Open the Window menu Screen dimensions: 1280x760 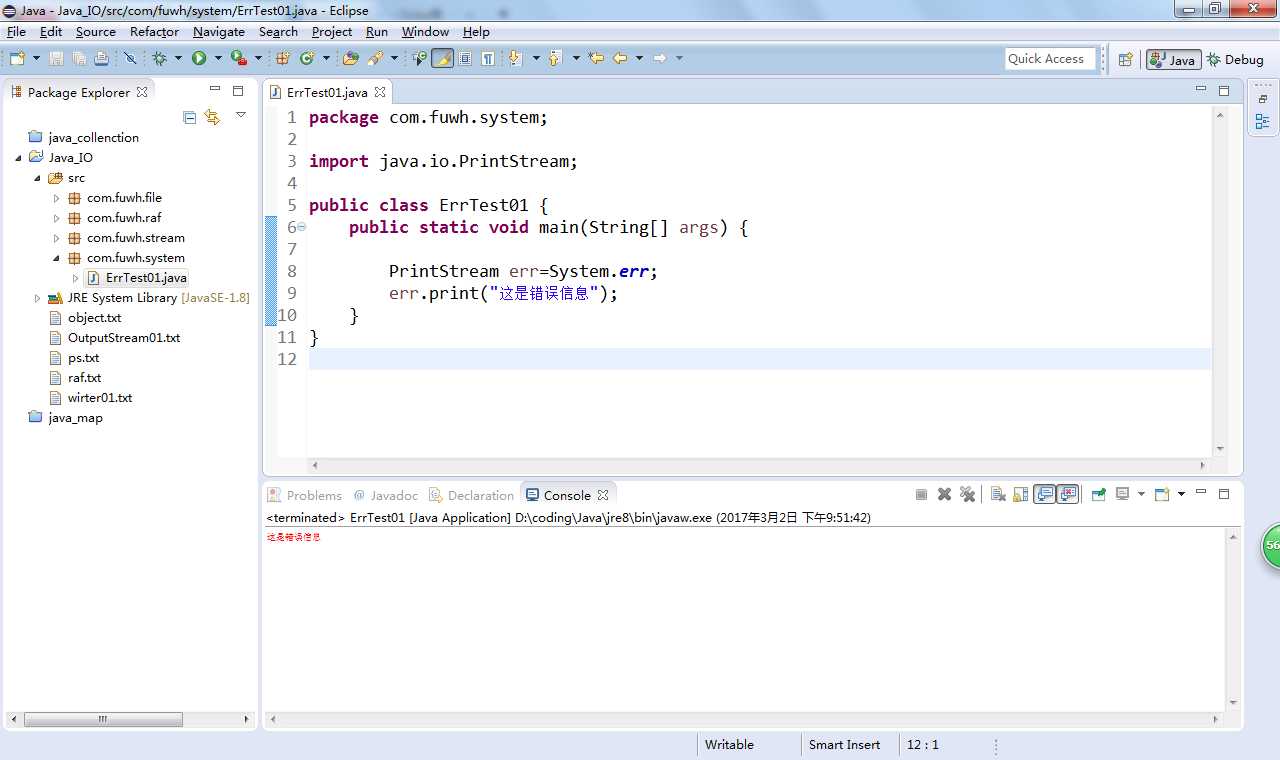click(425, 31)
